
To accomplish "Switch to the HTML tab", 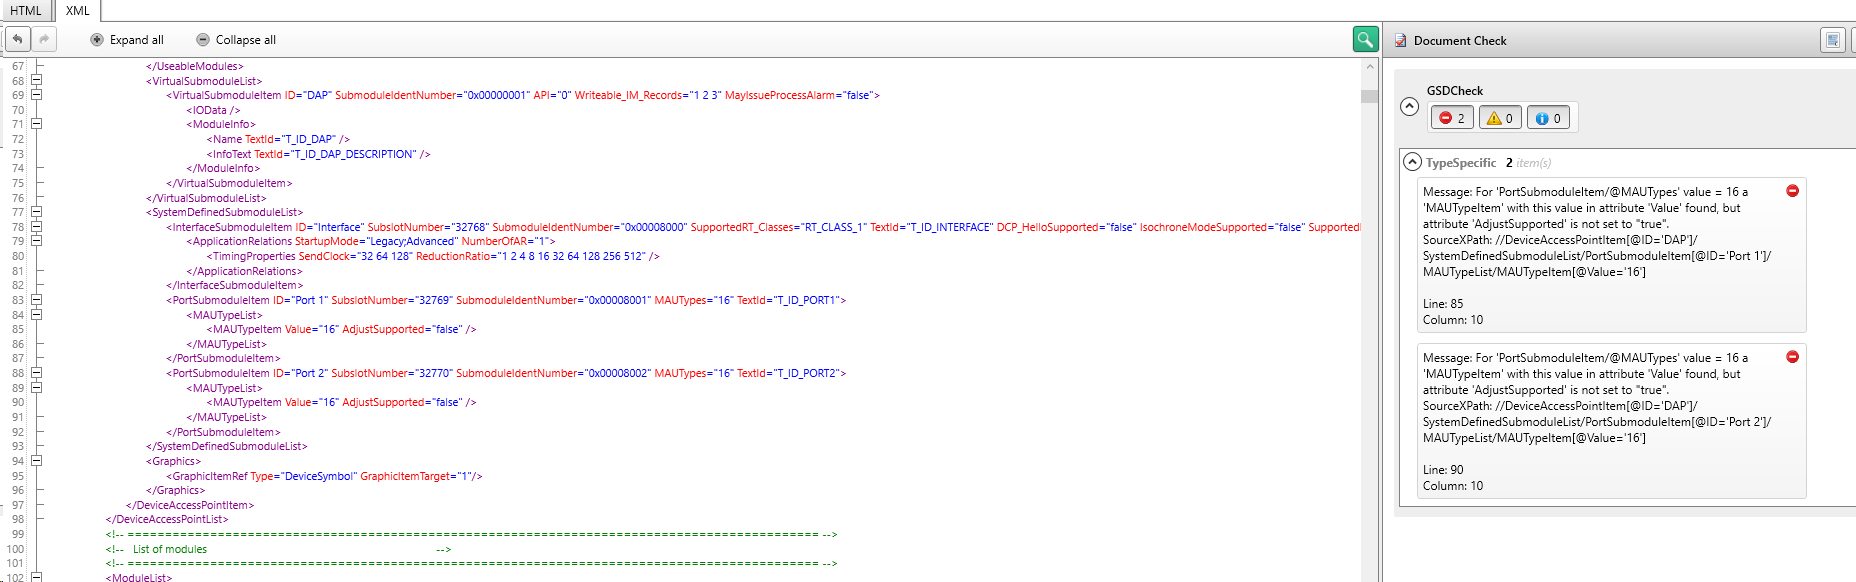I will click(x=26, y=11).
